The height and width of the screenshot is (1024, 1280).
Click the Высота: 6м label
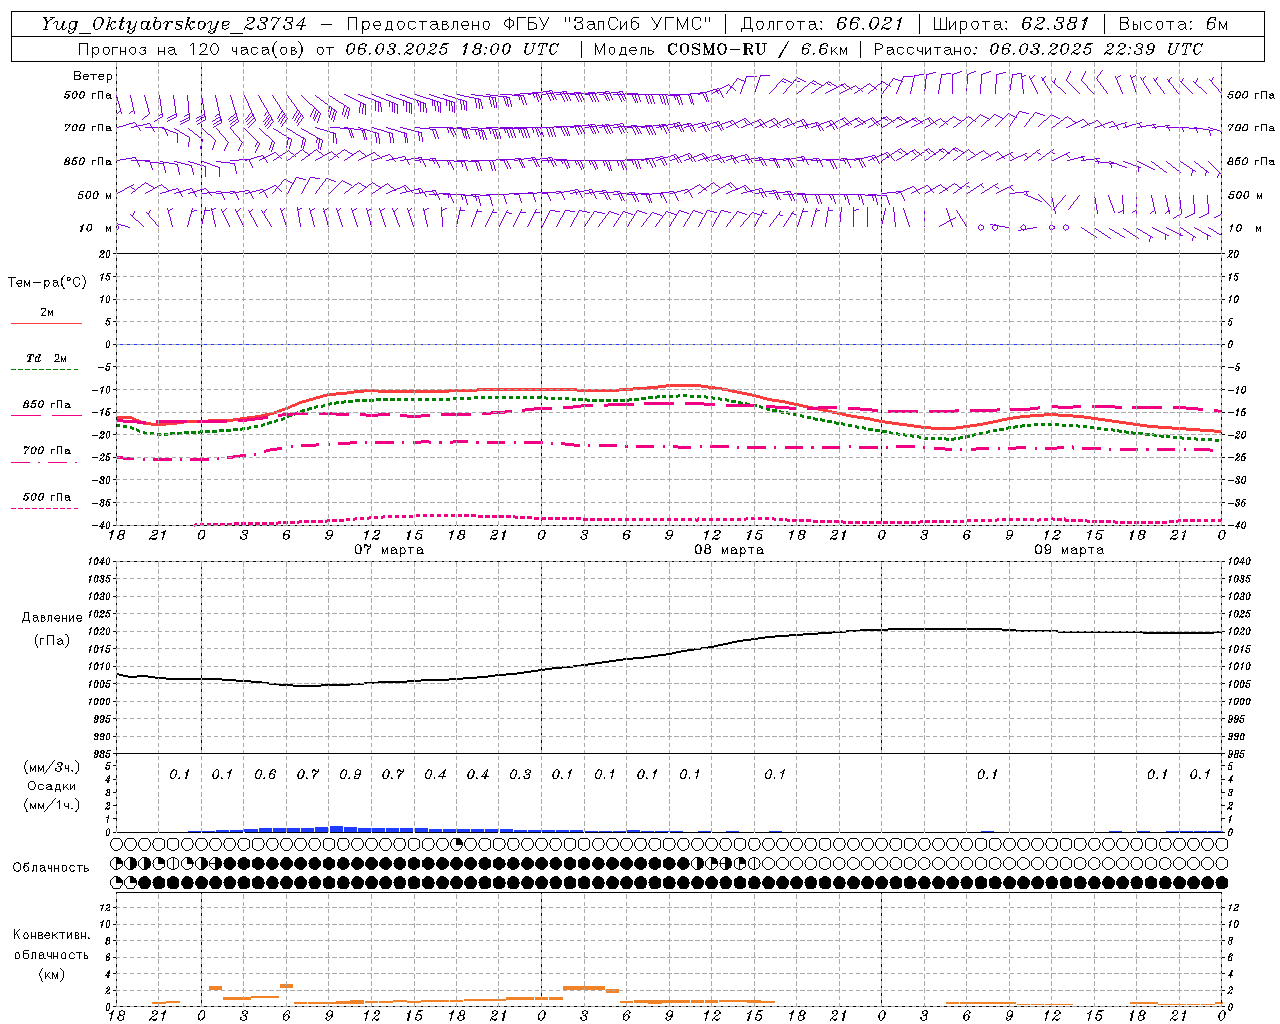pos(1172,24)
